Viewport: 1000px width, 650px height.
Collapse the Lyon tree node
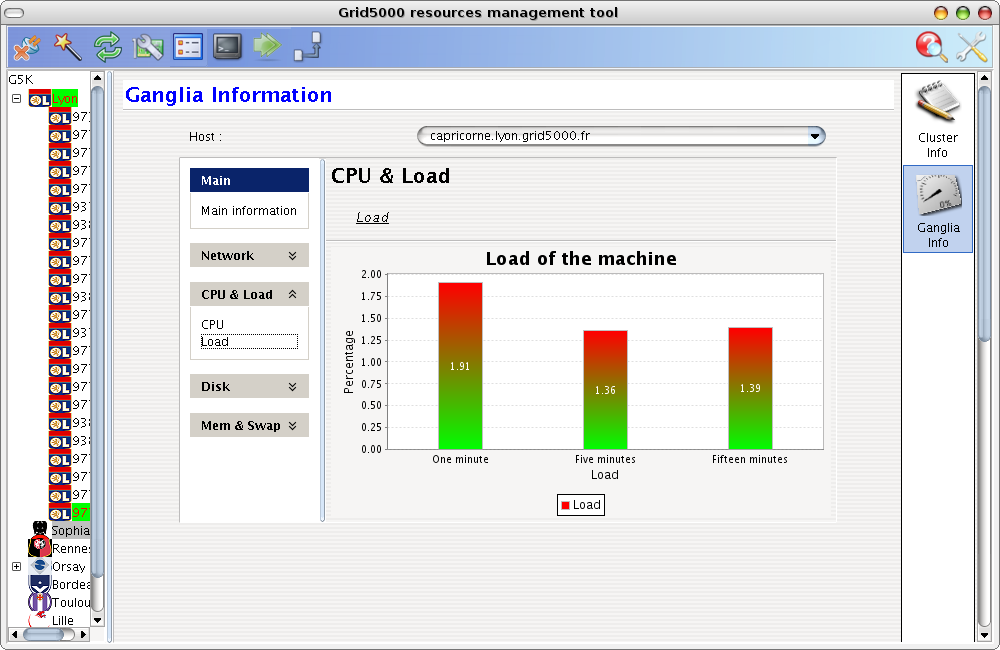(17, 99)
